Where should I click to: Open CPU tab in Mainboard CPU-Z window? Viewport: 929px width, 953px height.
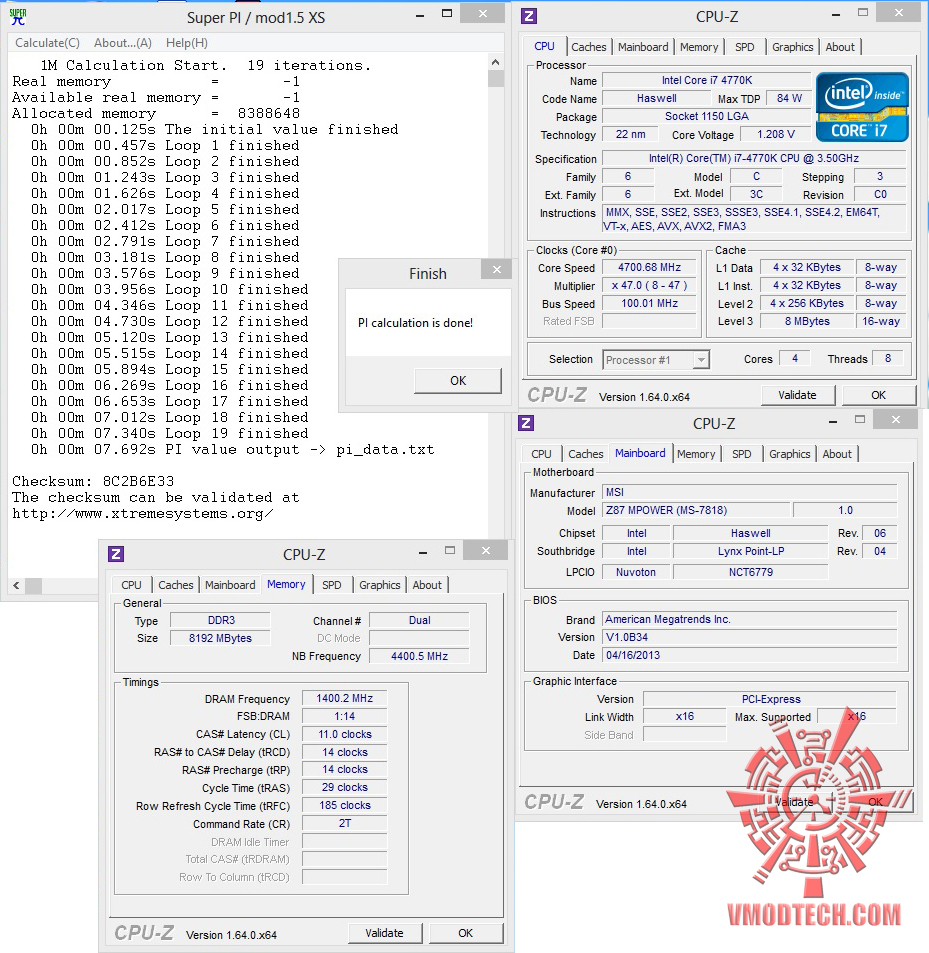click(541, 454)
